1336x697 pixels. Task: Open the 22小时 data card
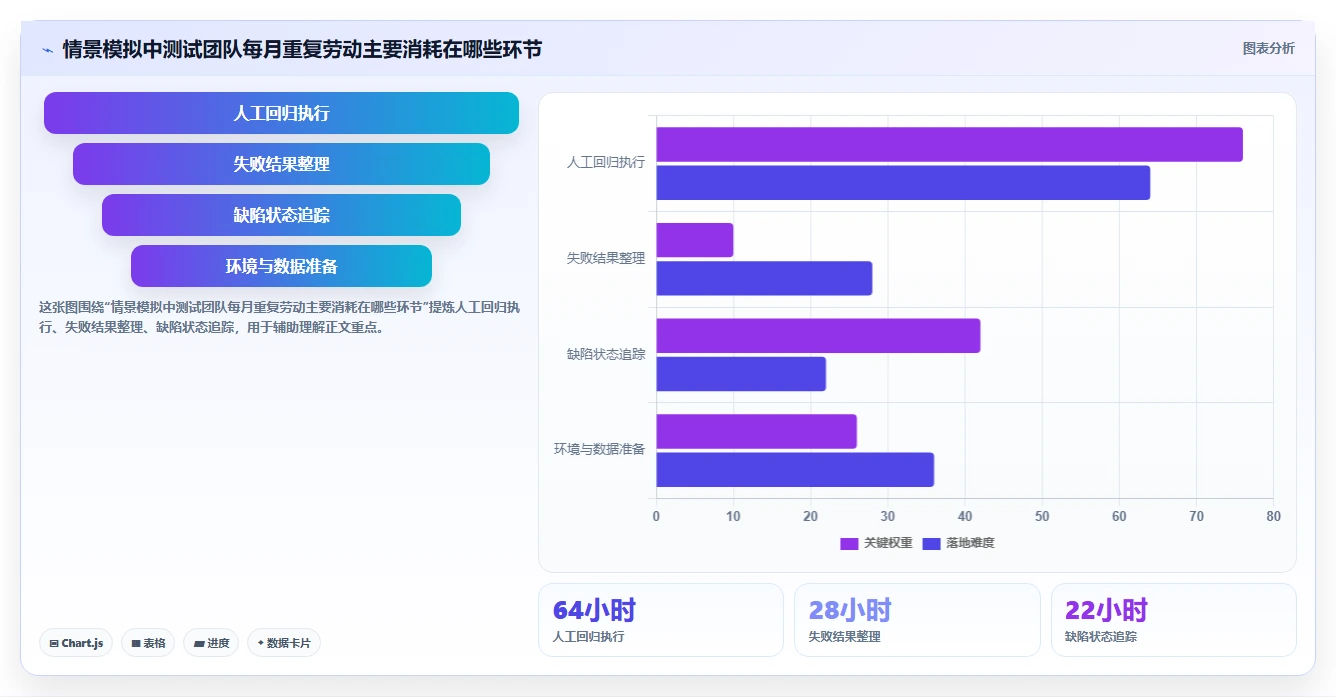(x=1173, y=620)
